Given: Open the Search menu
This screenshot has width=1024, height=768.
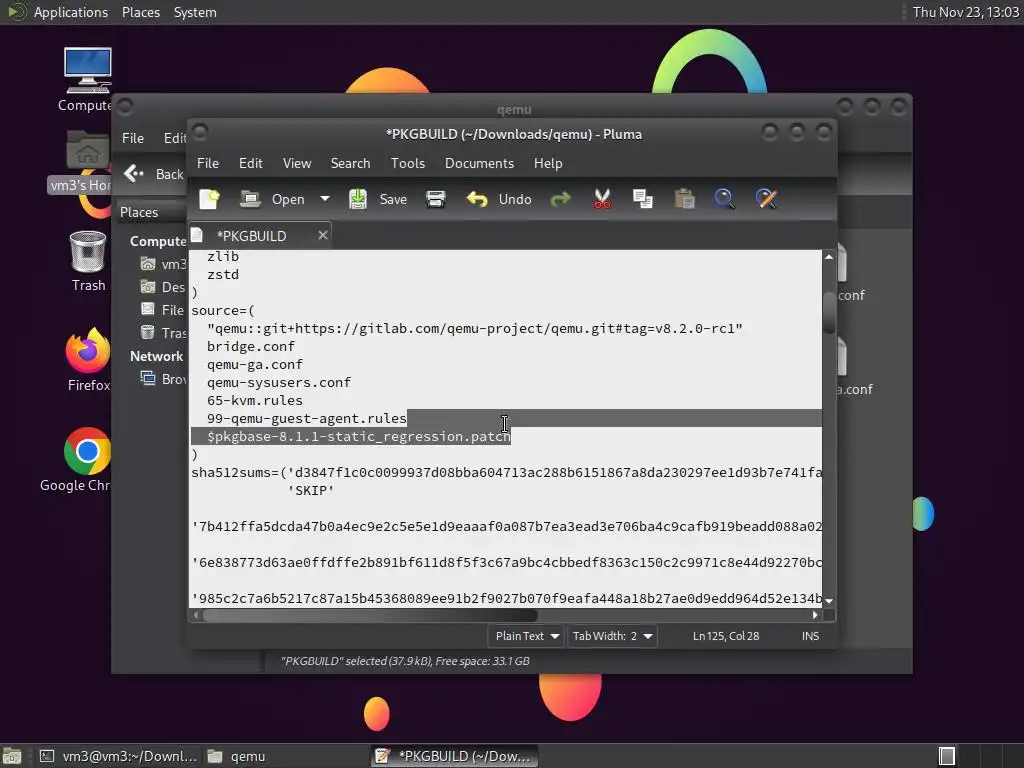Looking at the screenshot, I should pos(350,163).
